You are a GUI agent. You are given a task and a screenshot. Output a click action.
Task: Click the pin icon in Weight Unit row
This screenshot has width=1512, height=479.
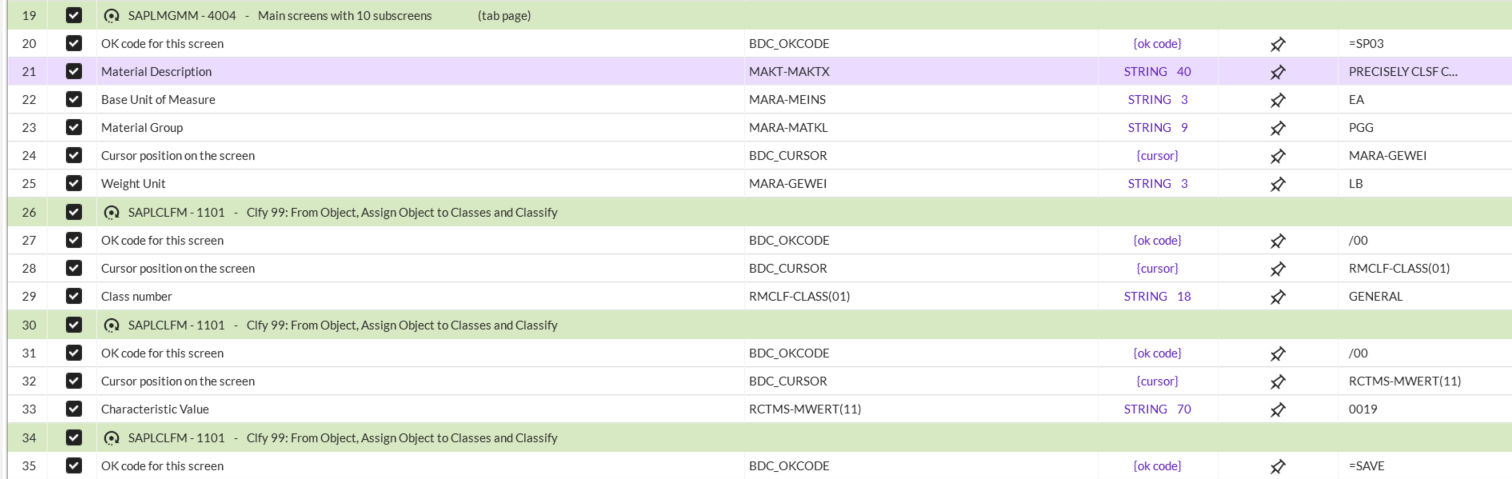(x=1277, y=184)
